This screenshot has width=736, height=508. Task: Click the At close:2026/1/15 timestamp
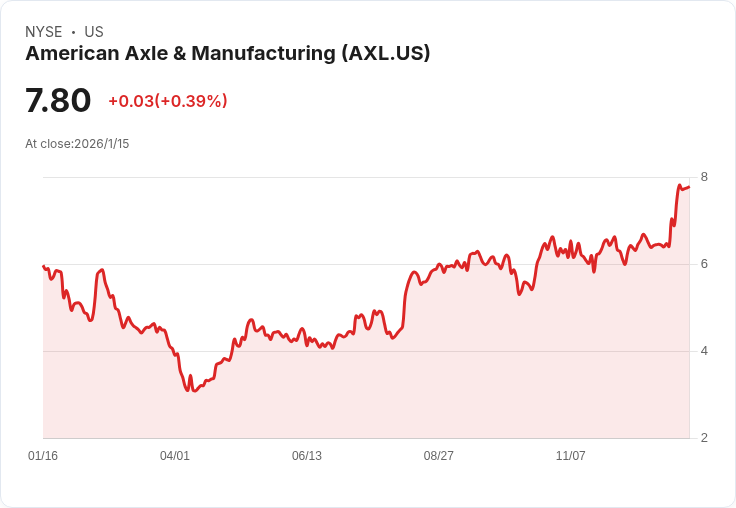pyautogui.click(x=77, y=144)
